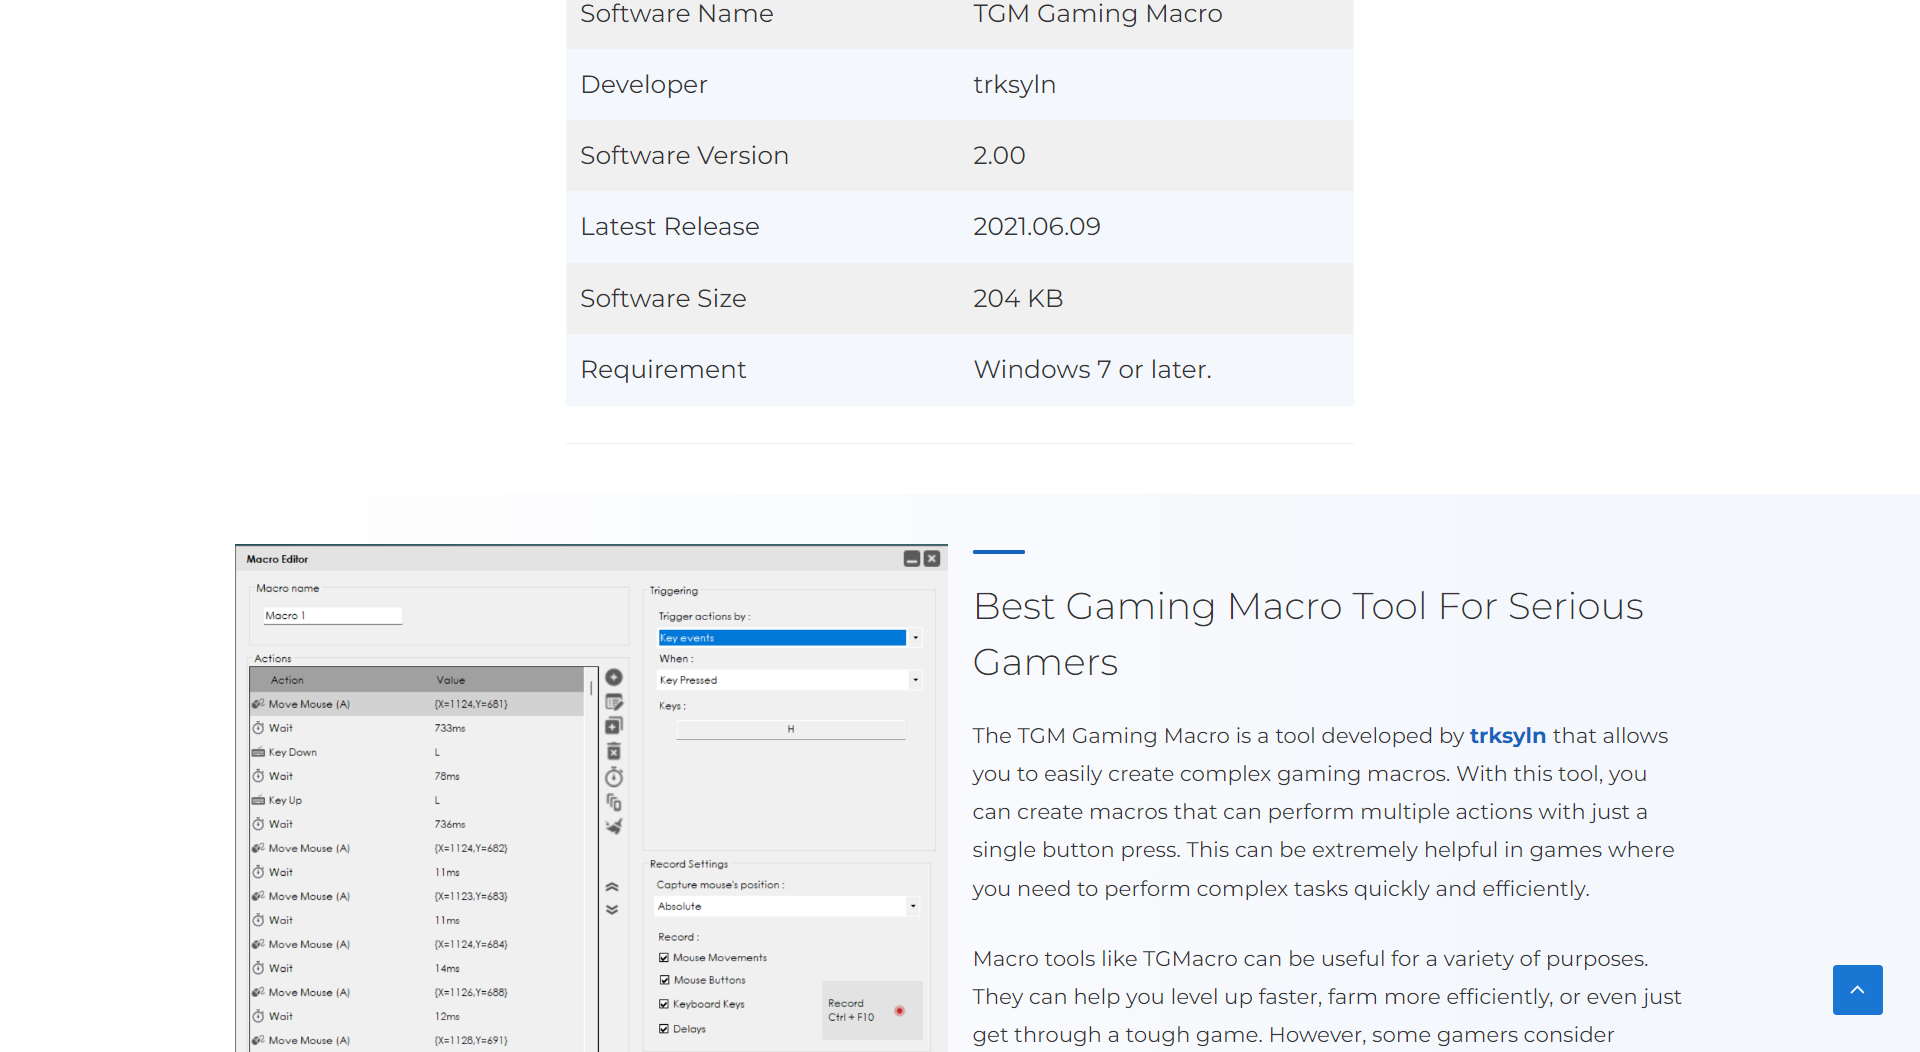Click the copy actions icon
Image resolution: width=1920 pixels, height=1052 pixels.
(x=614, y=802)
